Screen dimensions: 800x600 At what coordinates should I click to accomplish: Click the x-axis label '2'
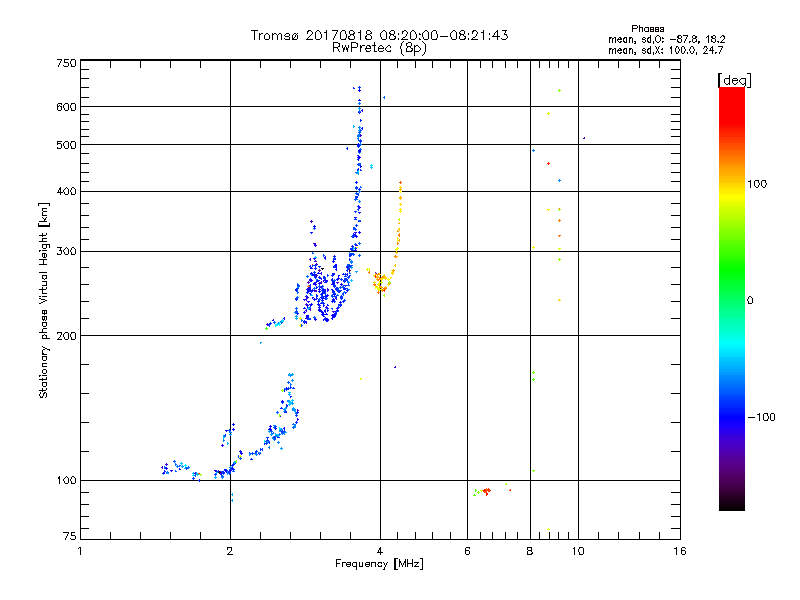[230, 551]
